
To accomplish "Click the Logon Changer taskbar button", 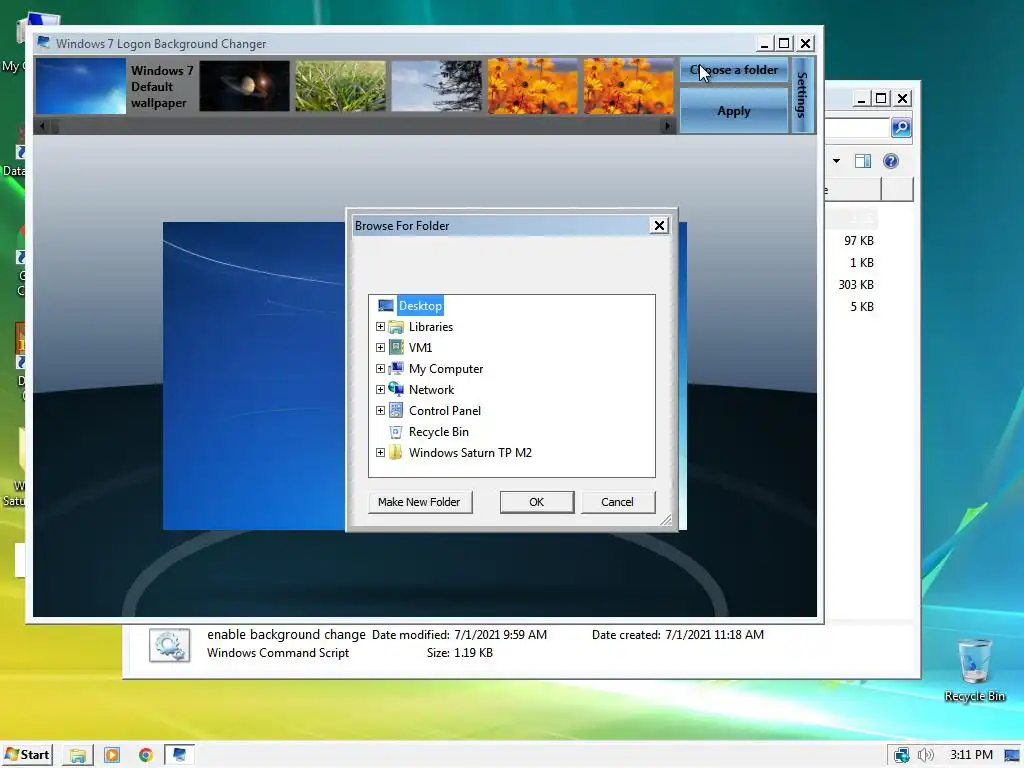I will click(x=178, y=755).
